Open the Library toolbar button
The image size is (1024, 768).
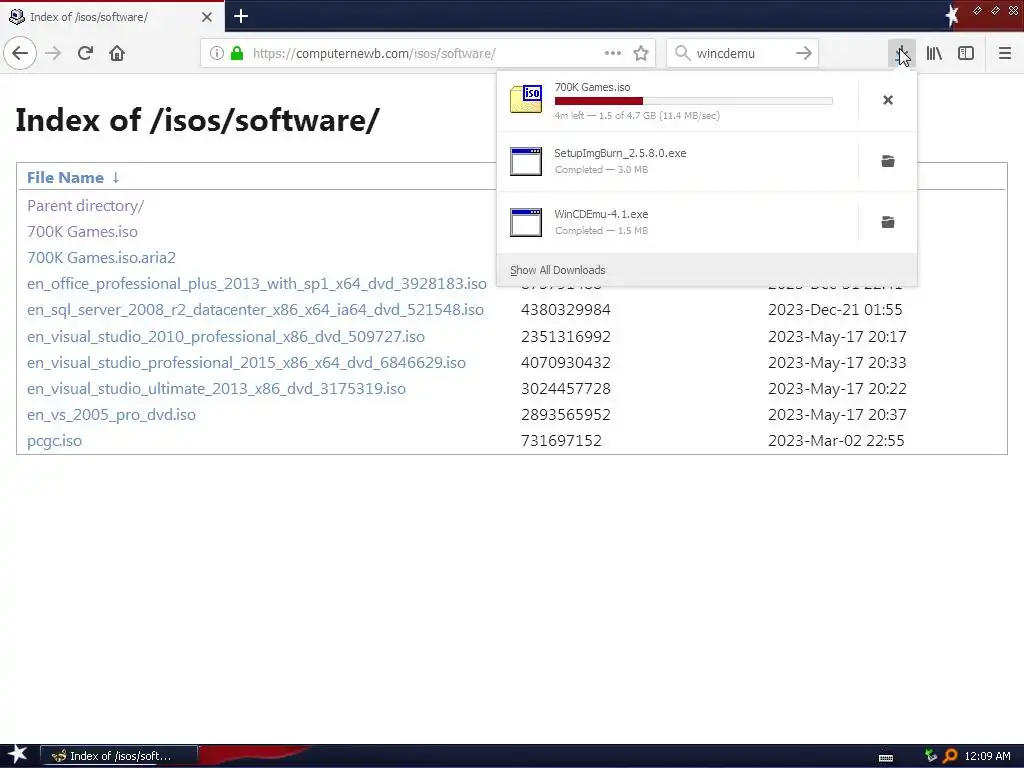click(934, 53)
